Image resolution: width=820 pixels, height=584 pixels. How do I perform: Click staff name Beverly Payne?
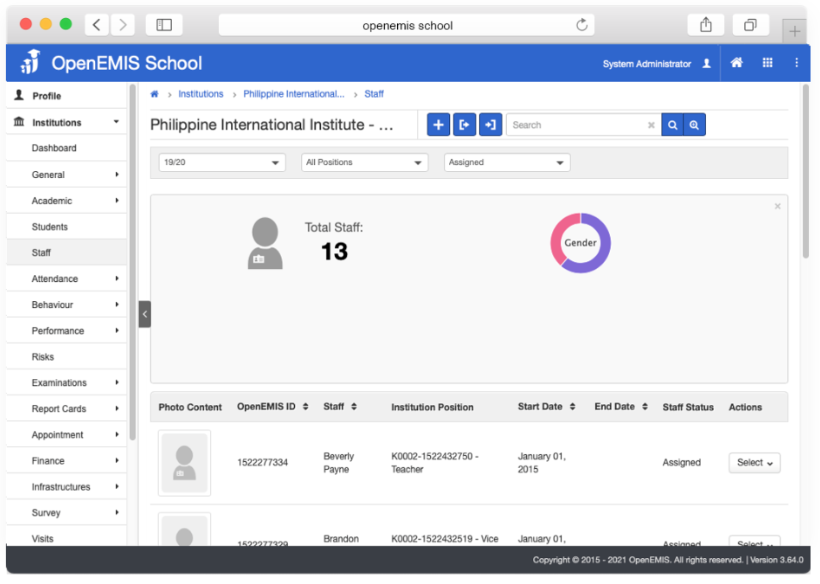click(338, 463)
